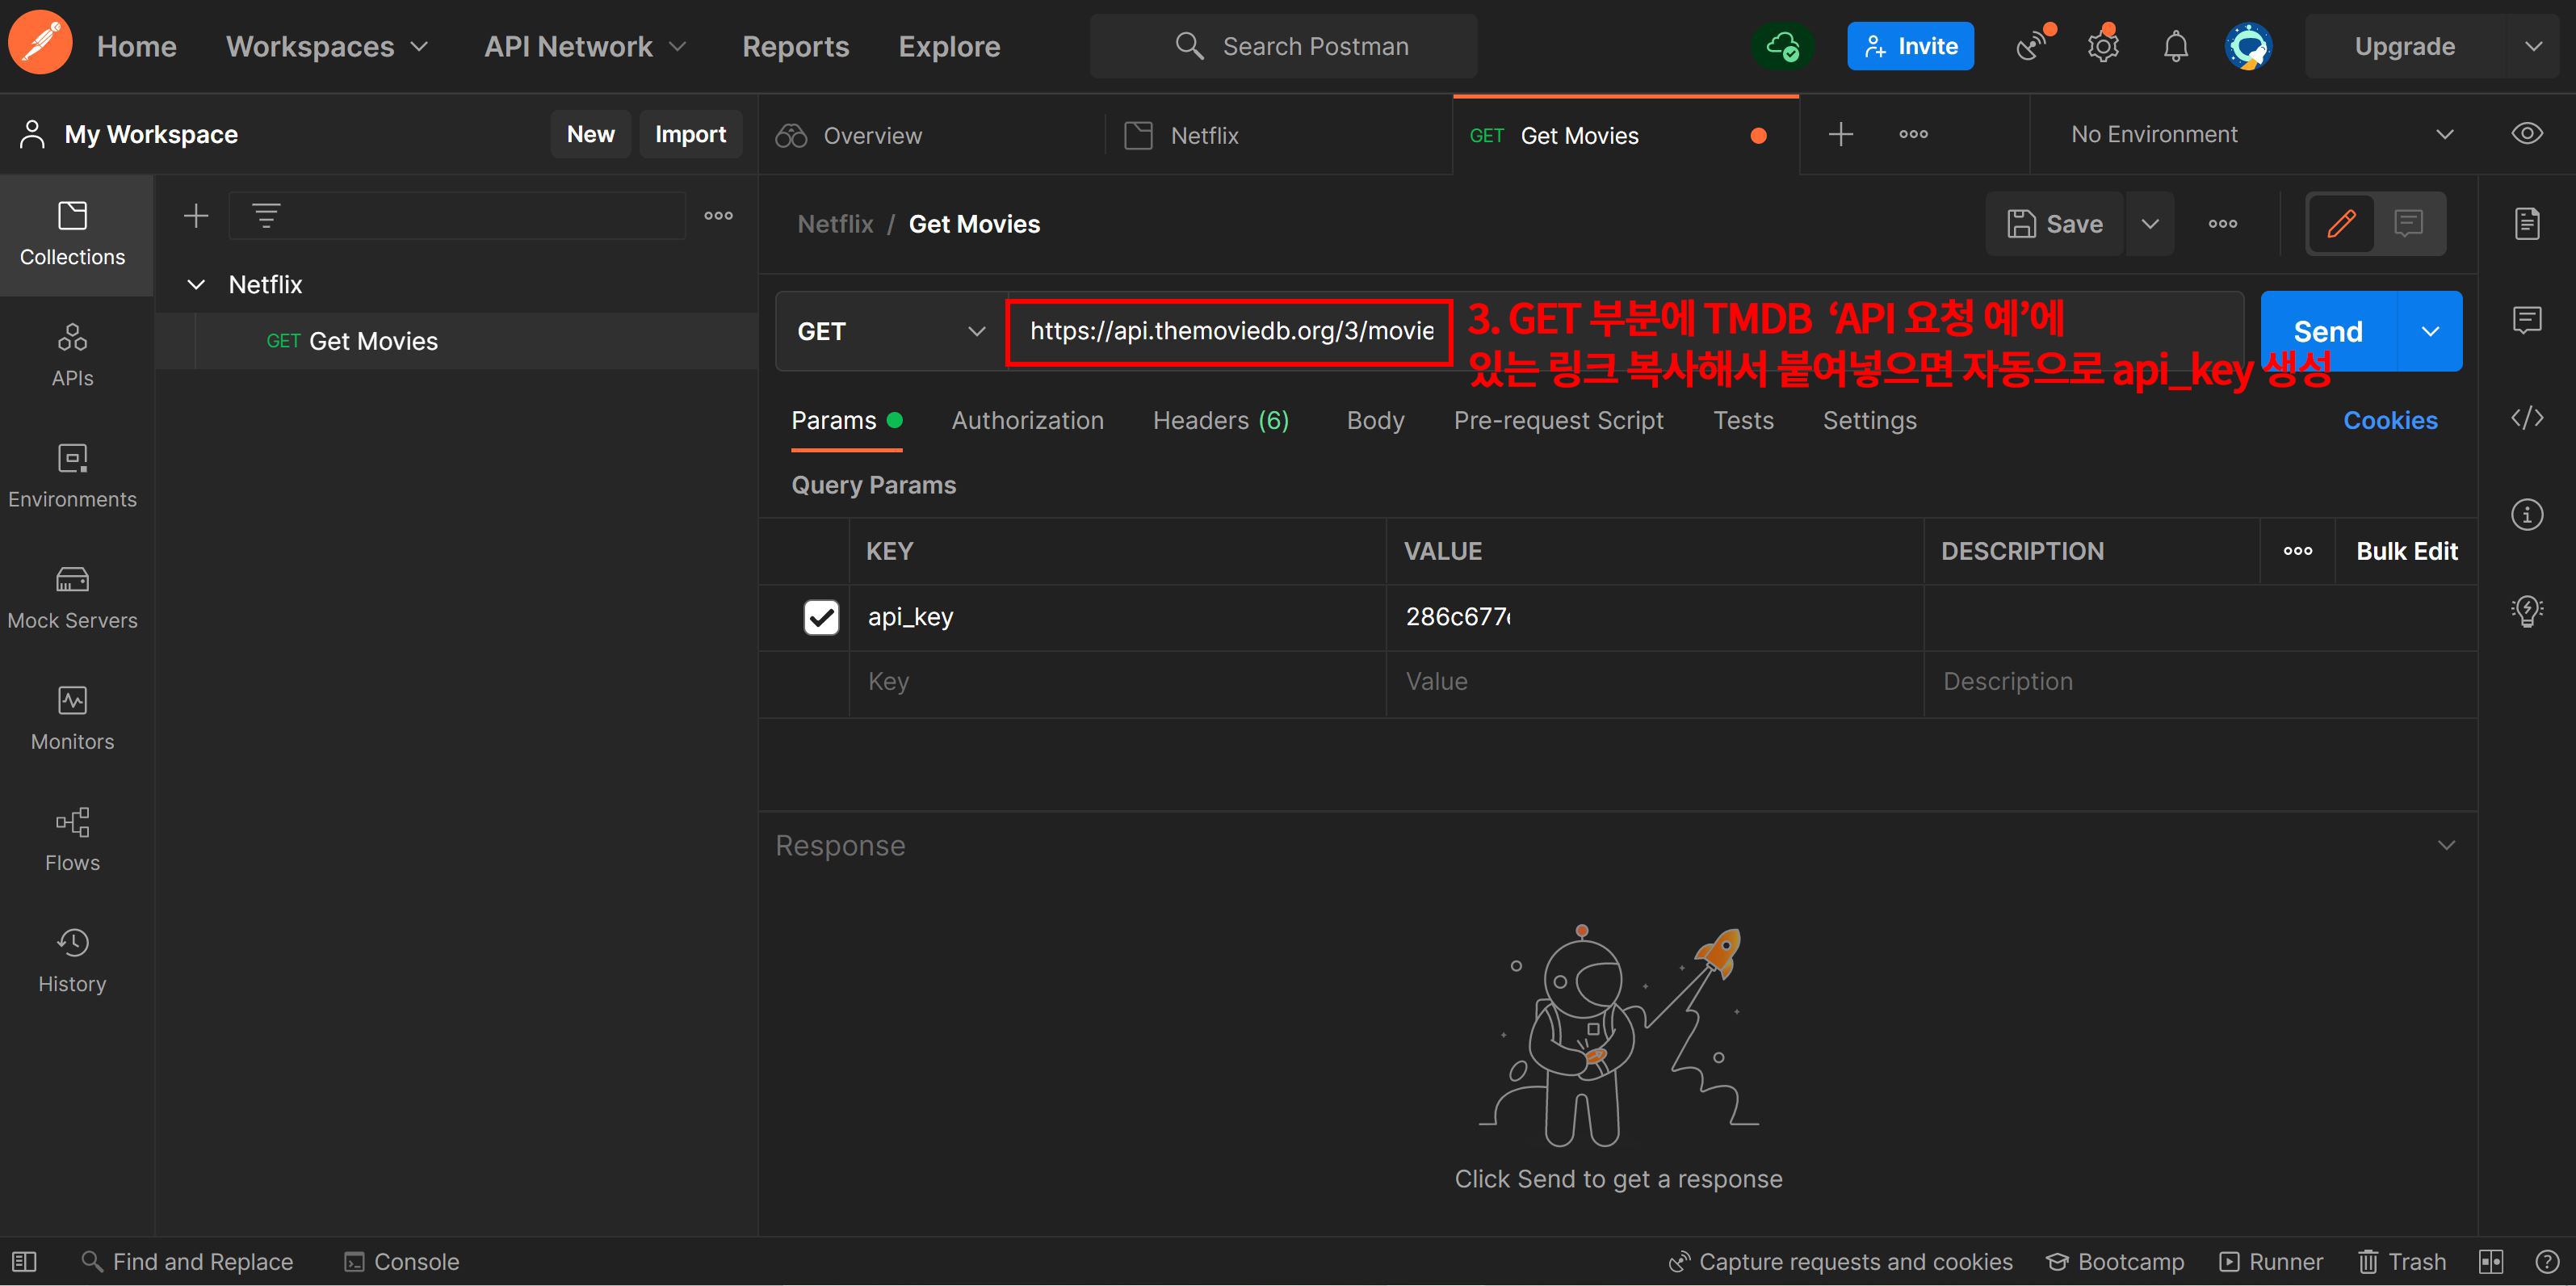The image size is (2576, 1286).
Task: Open the Body tab
Action: (x=1375, y=420)
